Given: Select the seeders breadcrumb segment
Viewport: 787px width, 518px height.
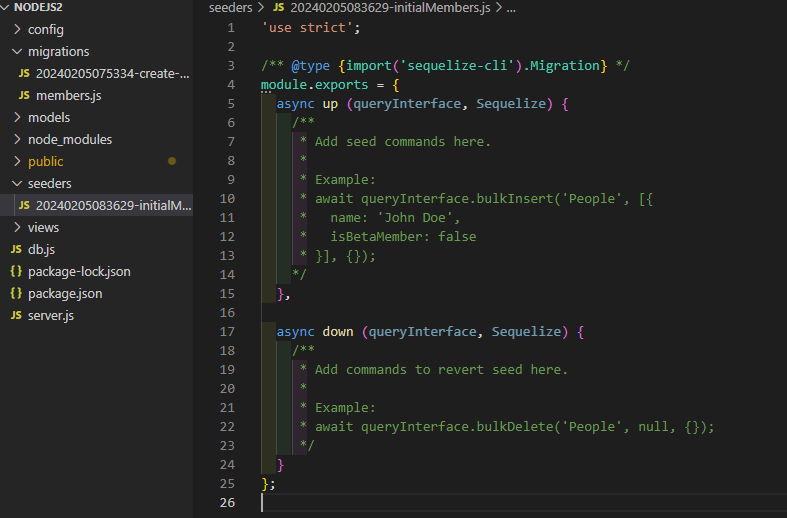Looking at the screenshot, I should pyautogui.click(x=230, y=8).
